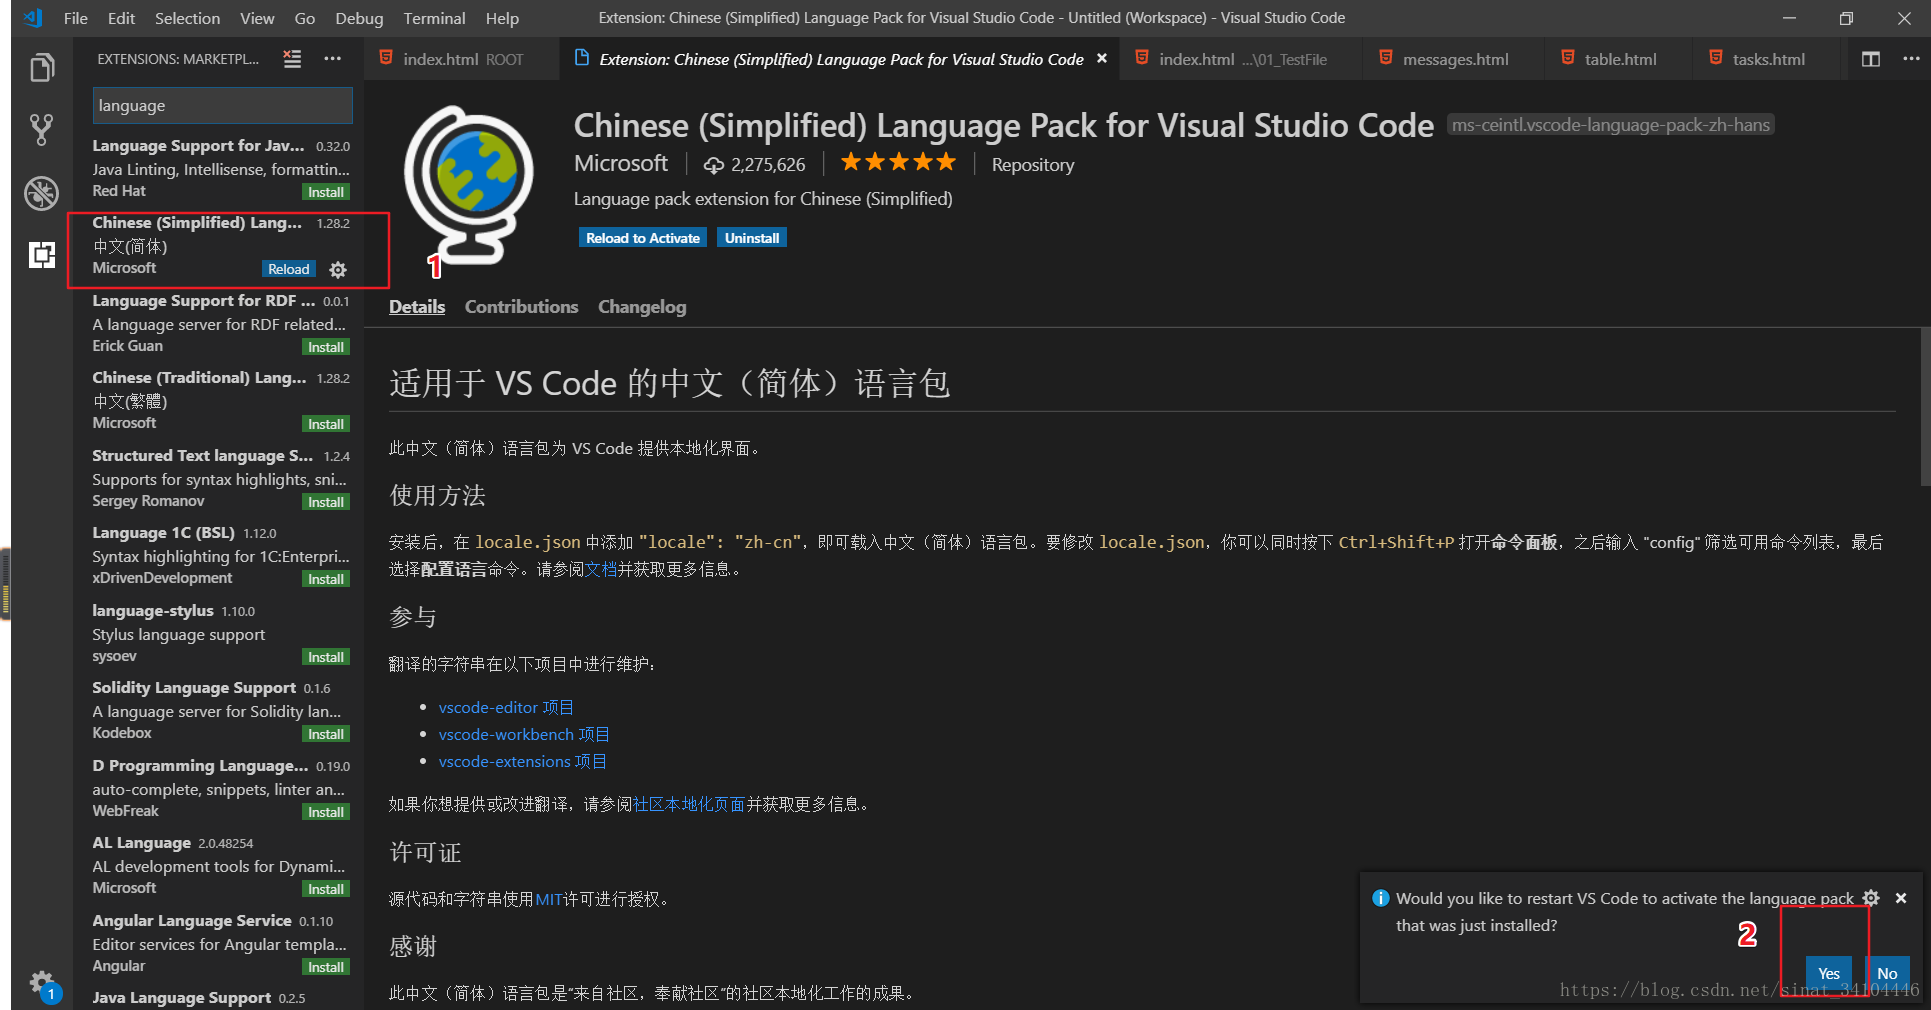Install Language 1C (BSL)
This screenshot has height=1010, width=1931.
[326, 579]
